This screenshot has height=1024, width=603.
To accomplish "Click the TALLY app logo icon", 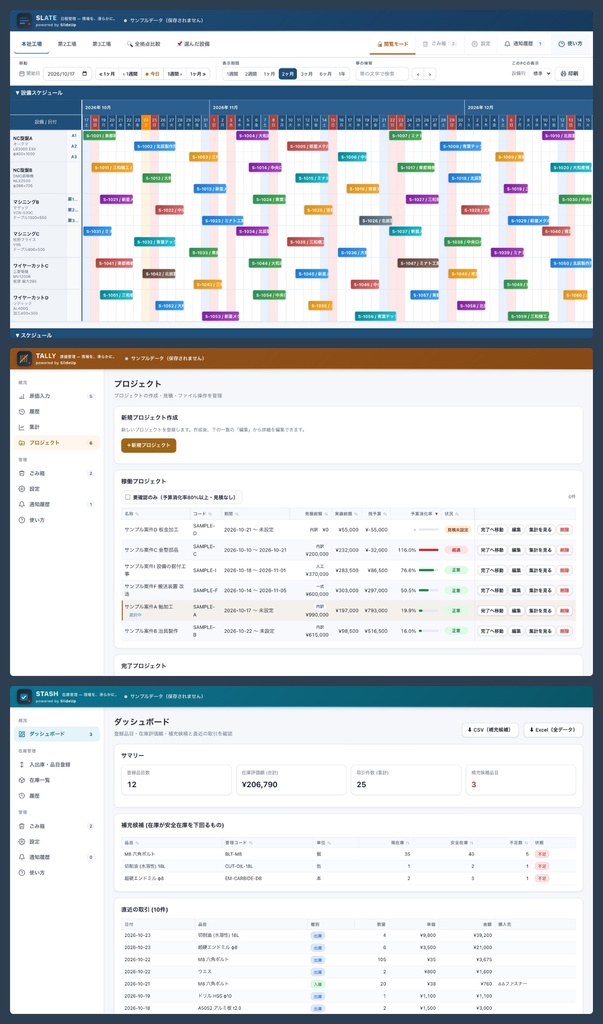I will point(24,358).
